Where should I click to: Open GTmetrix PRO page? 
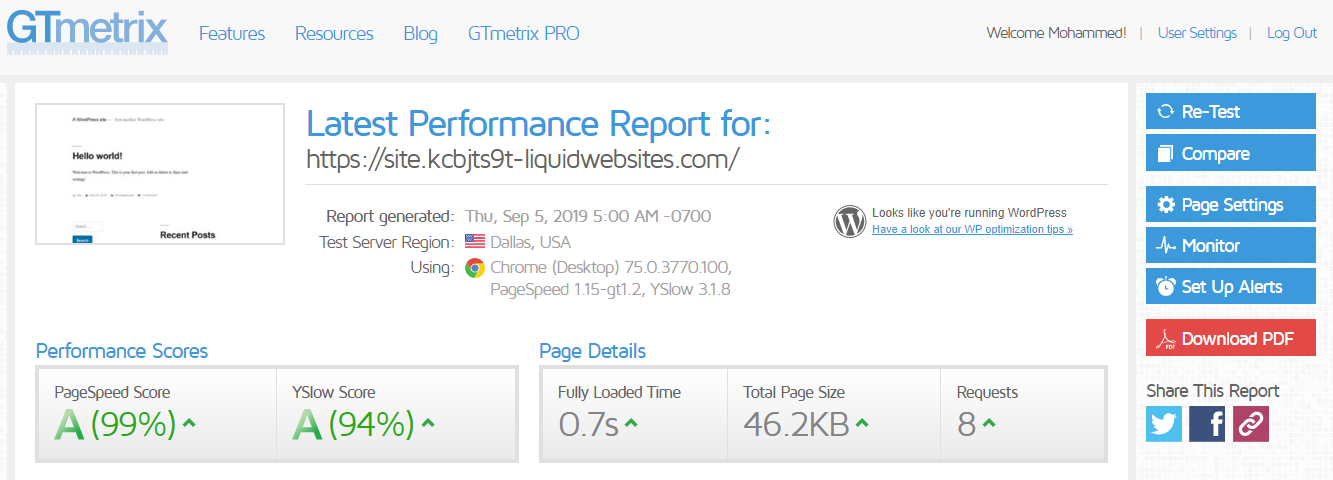pos(524,33)
